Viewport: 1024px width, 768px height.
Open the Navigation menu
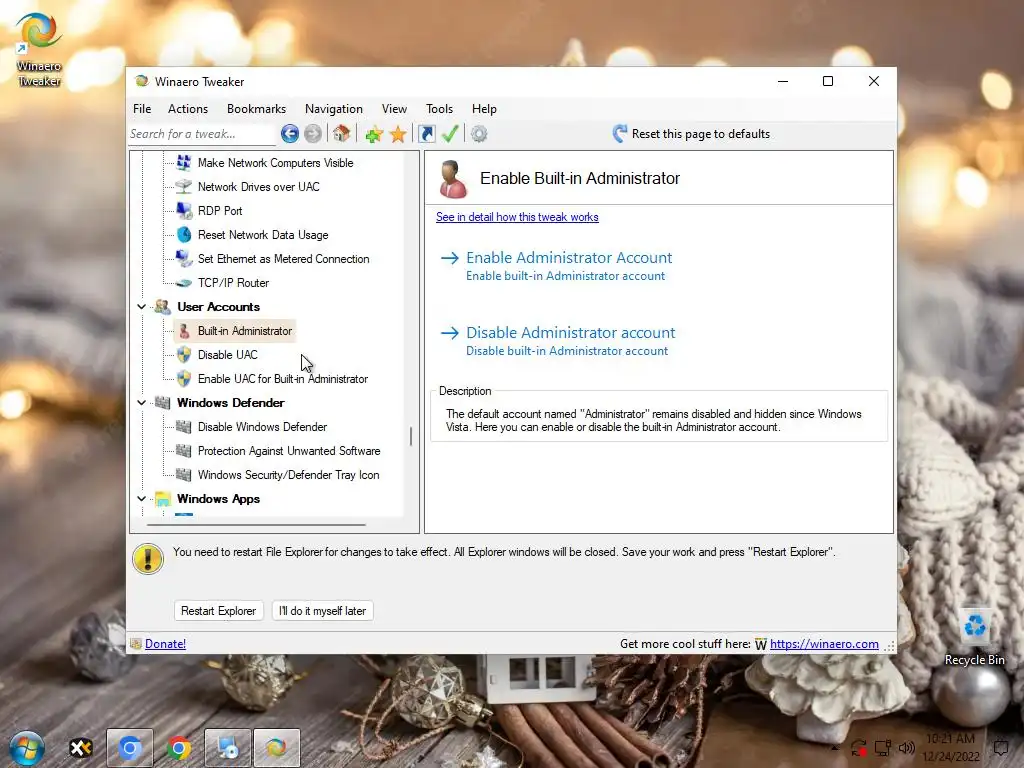click(x=334, y=109)
